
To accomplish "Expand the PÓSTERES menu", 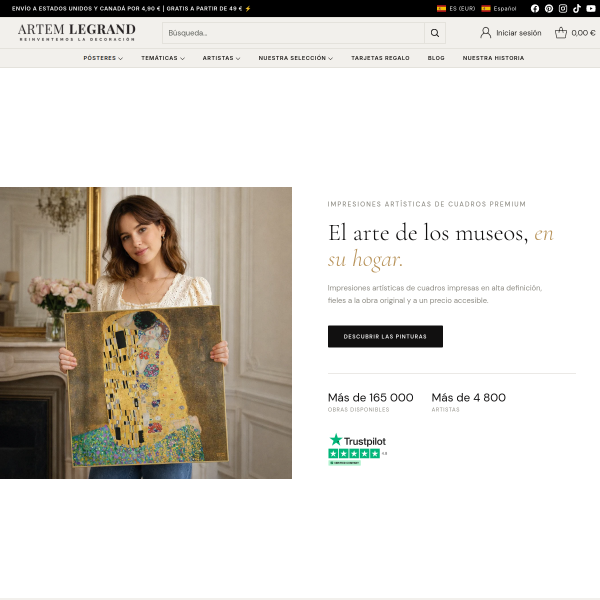I will pos(103,58).
